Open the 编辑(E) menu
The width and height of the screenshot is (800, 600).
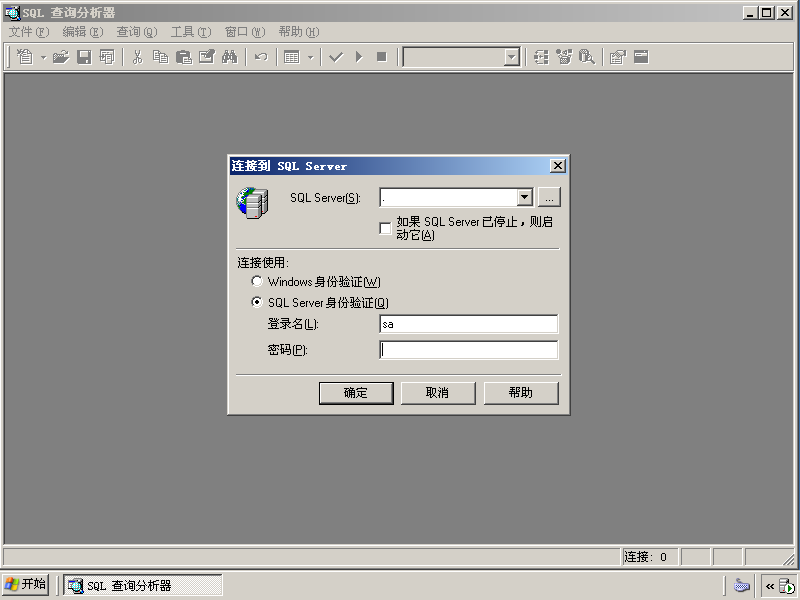pyautogui.click(x=83, y=32)
